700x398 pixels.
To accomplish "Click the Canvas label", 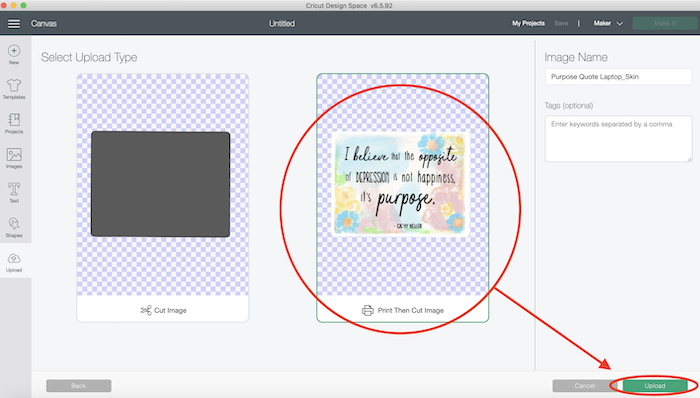I will (x=44, y=24).
